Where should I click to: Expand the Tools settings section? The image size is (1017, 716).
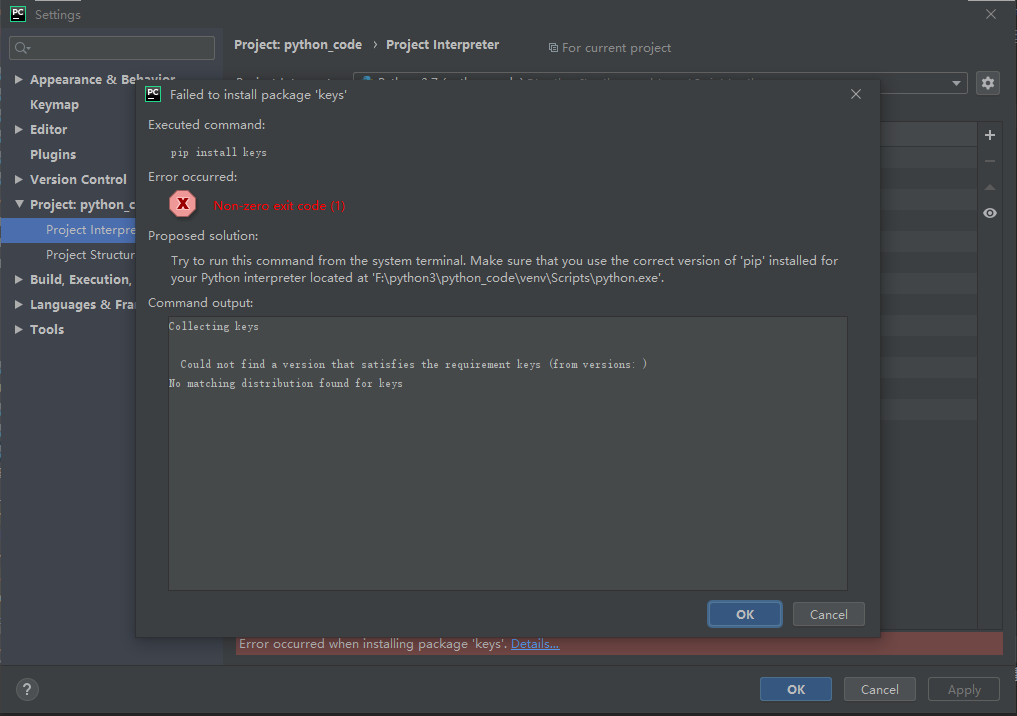(x=19, y=330)
